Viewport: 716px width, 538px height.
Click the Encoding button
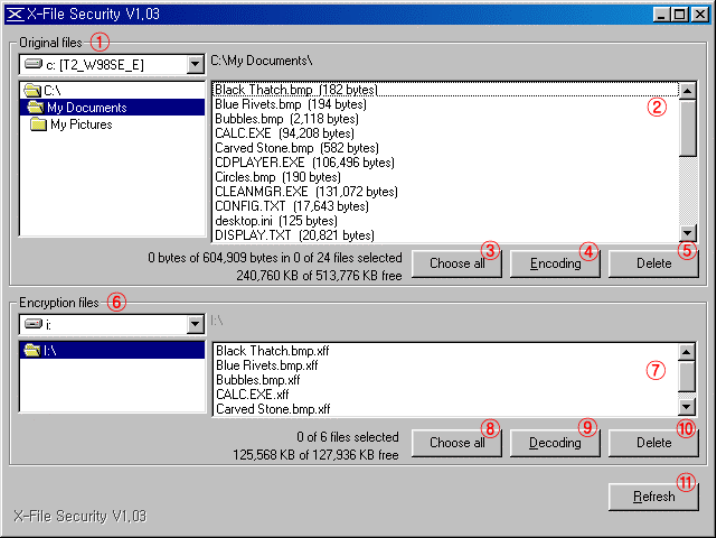pyautogui.click(x=555, y=264)
